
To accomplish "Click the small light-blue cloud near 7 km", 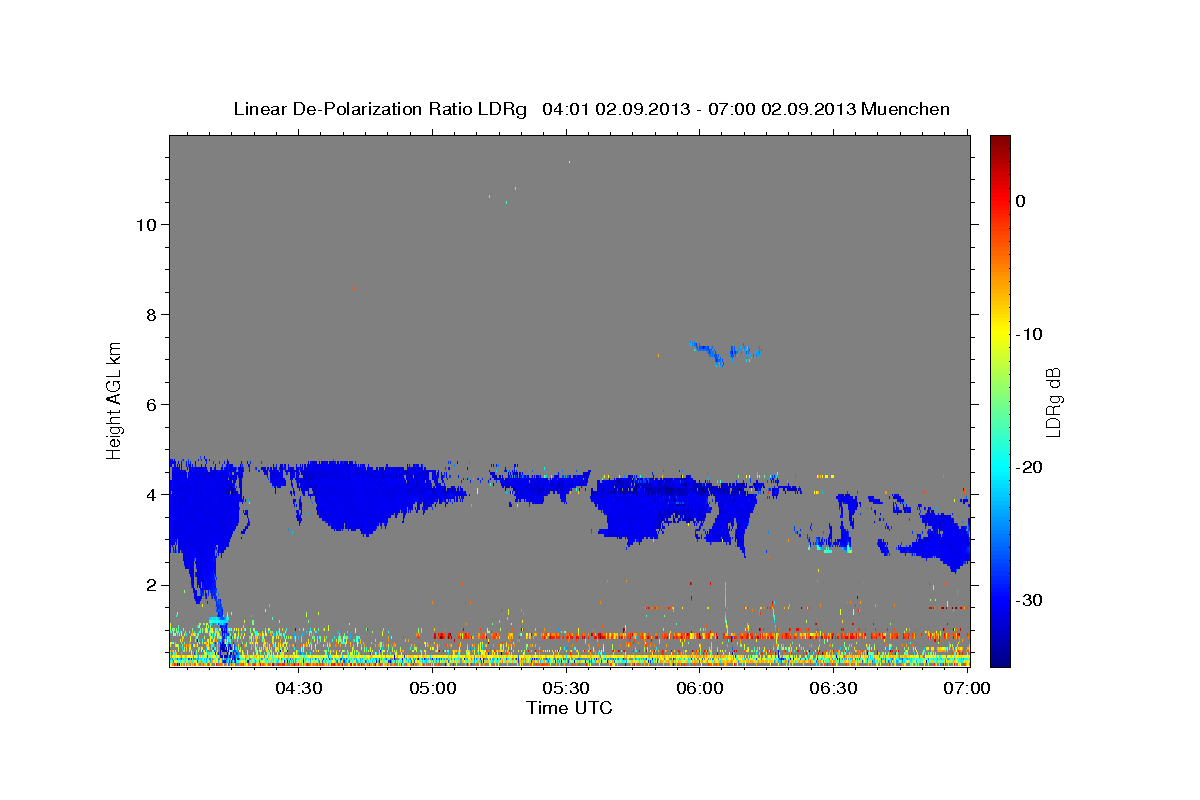I will tap(725, 352).
